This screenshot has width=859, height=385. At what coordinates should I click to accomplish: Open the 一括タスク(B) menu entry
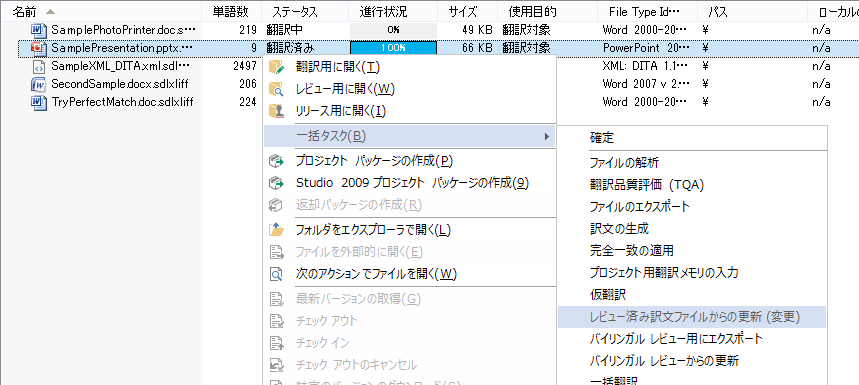tap(410, 136)
